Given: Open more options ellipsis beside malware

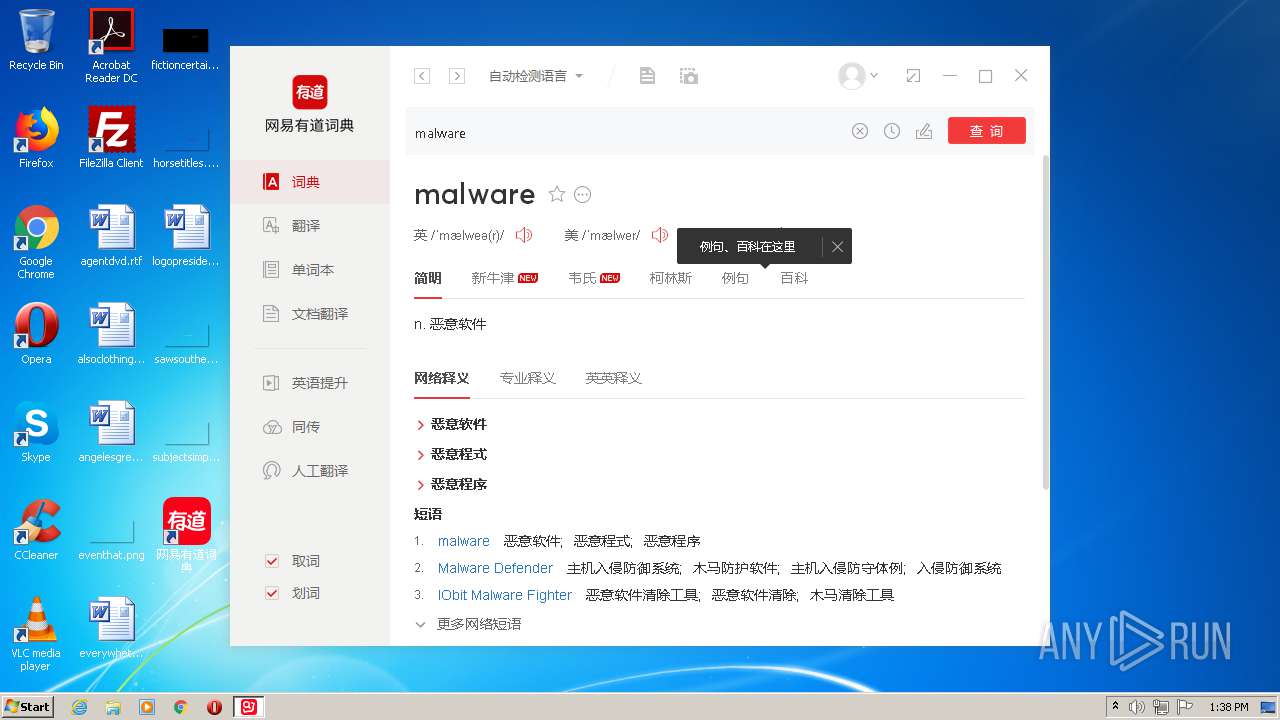Looking at the screenshot, I should pyautogui.click(x=583, y=194).
